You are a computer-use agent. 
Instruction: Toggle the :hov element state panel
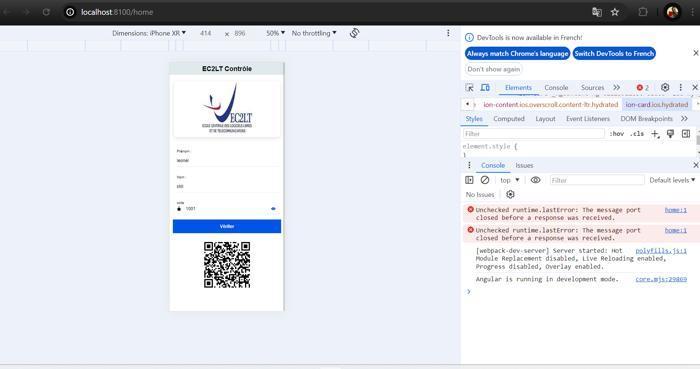(617, 134)
